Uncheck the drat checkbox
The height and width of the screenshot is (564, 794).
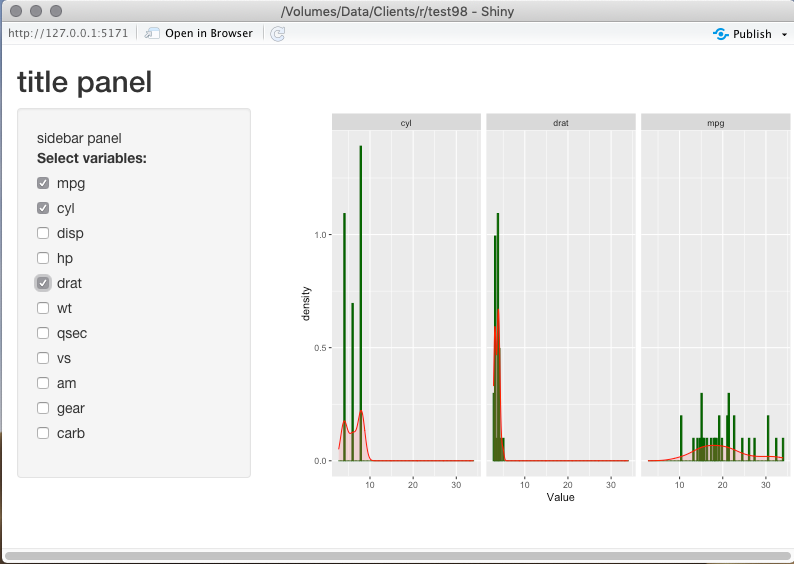[43, 283]
